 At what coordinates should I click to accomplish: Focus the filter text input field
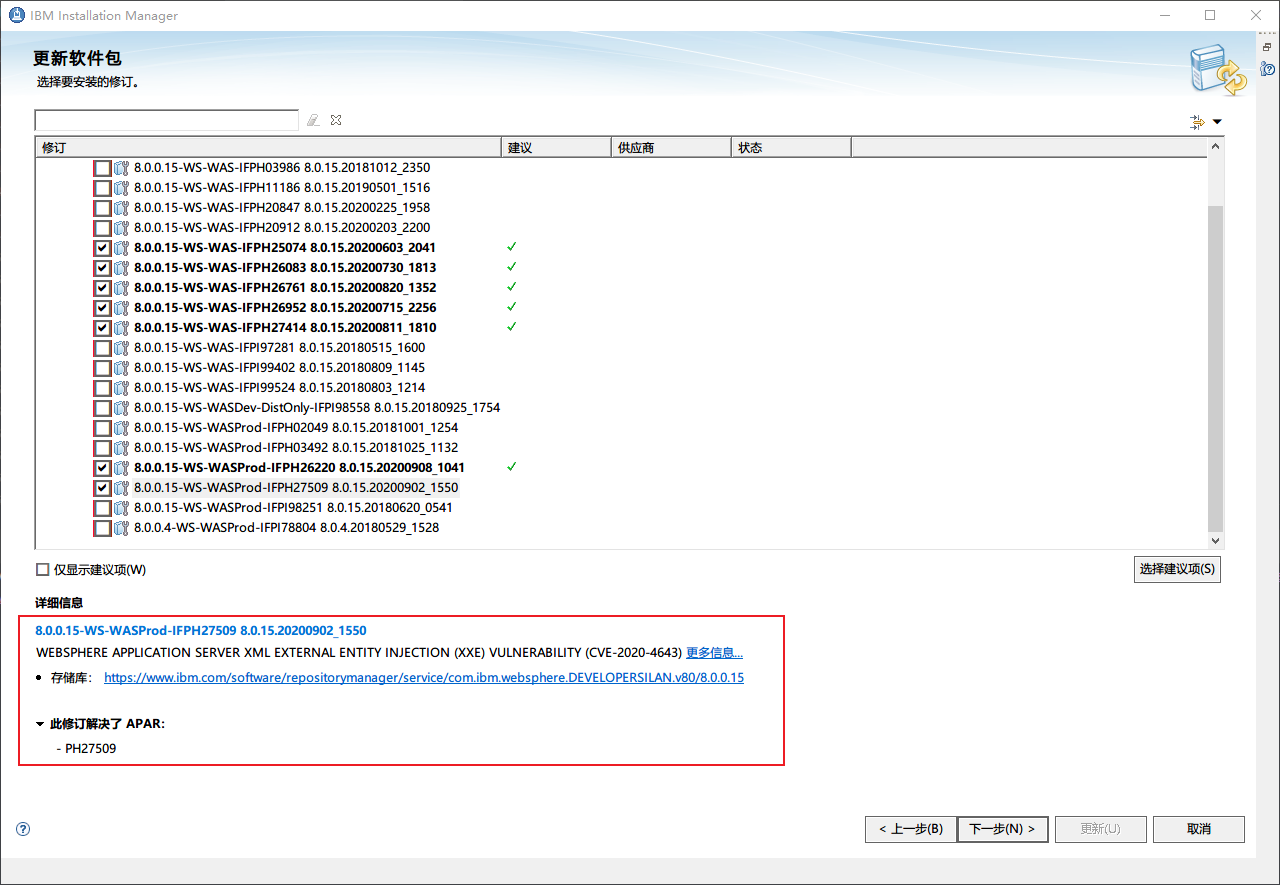click(166, 120)
